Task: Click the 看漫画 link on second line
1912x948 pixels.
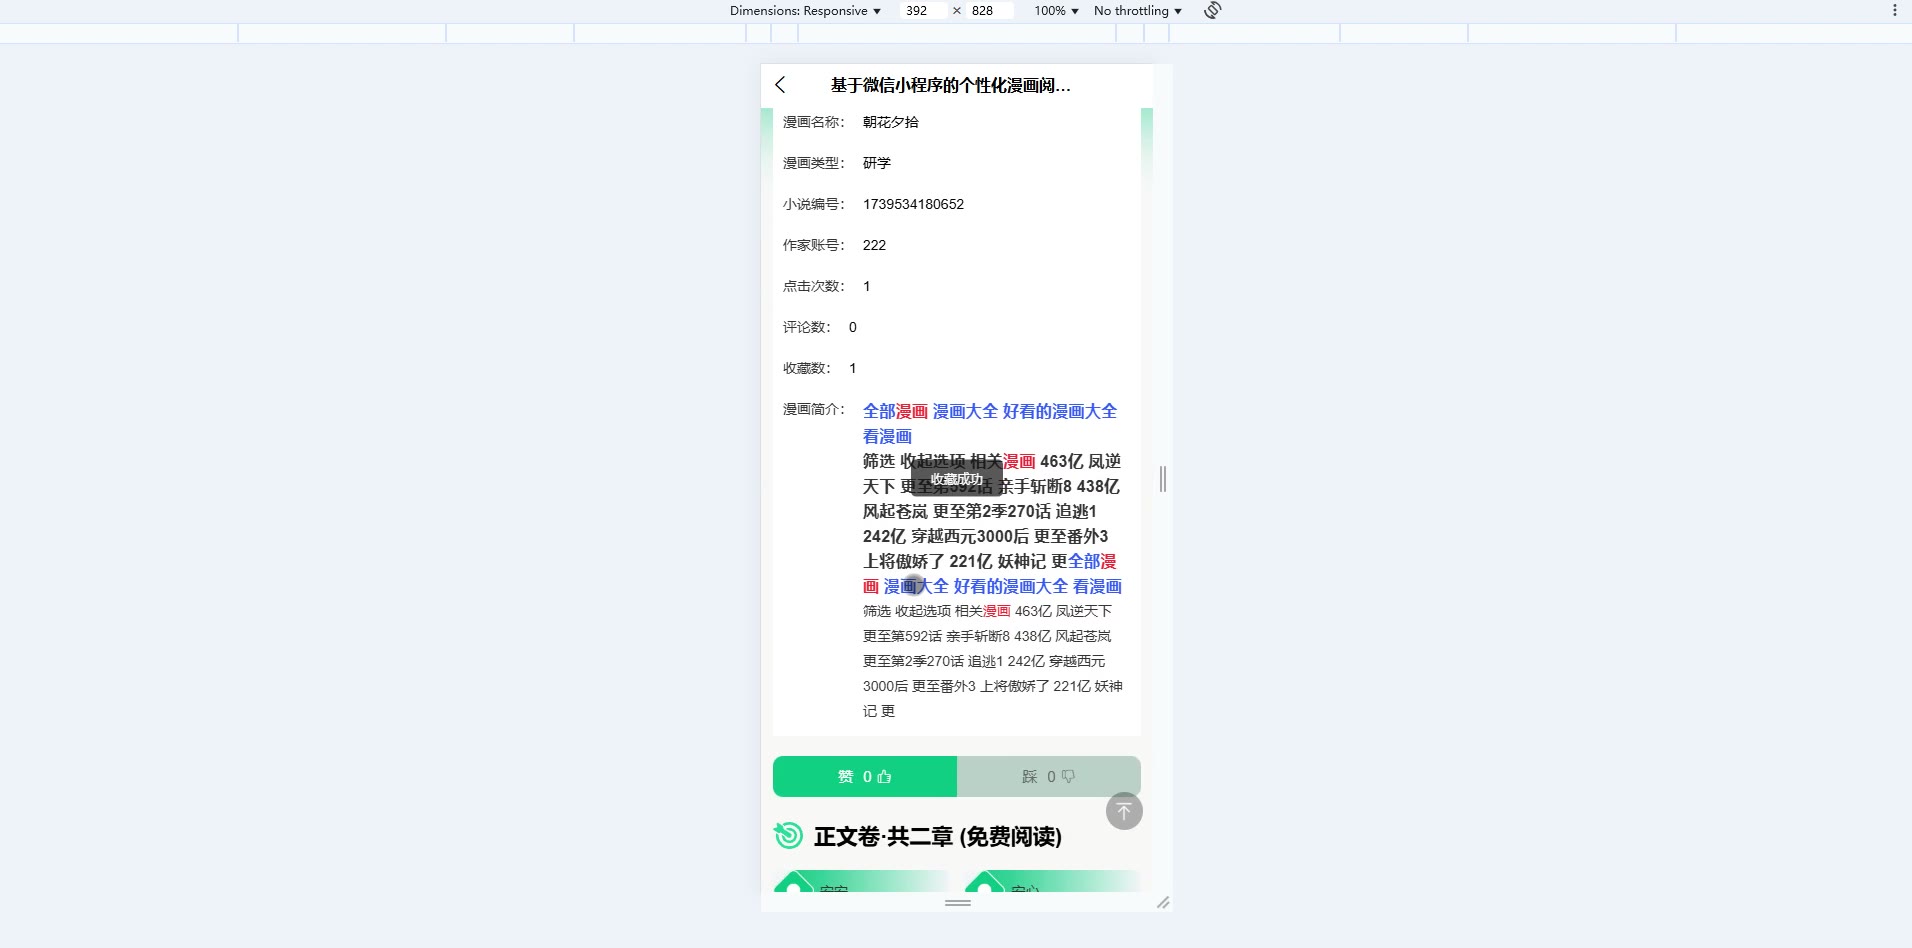Action: tap(887, 437)
